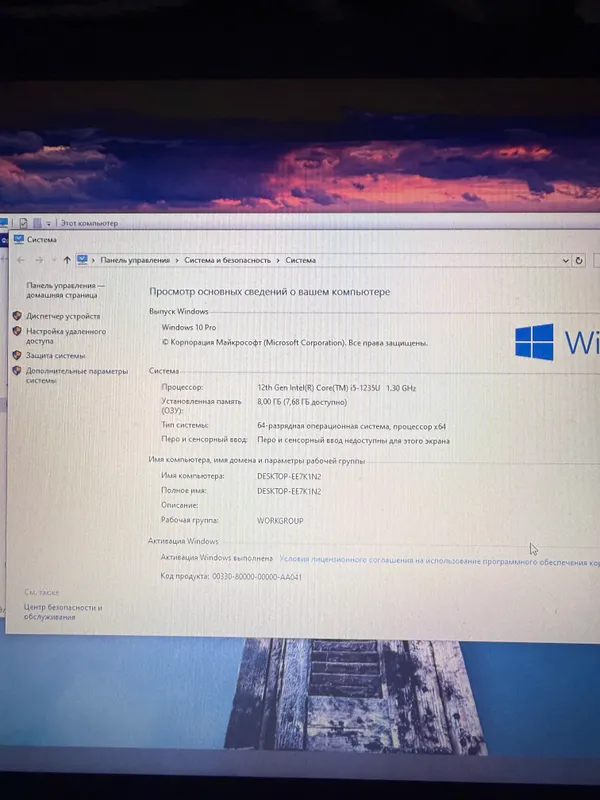
Task: Click the heading Просмотр основных сведений о вашем компьютере
Action: tap(269, 292)
